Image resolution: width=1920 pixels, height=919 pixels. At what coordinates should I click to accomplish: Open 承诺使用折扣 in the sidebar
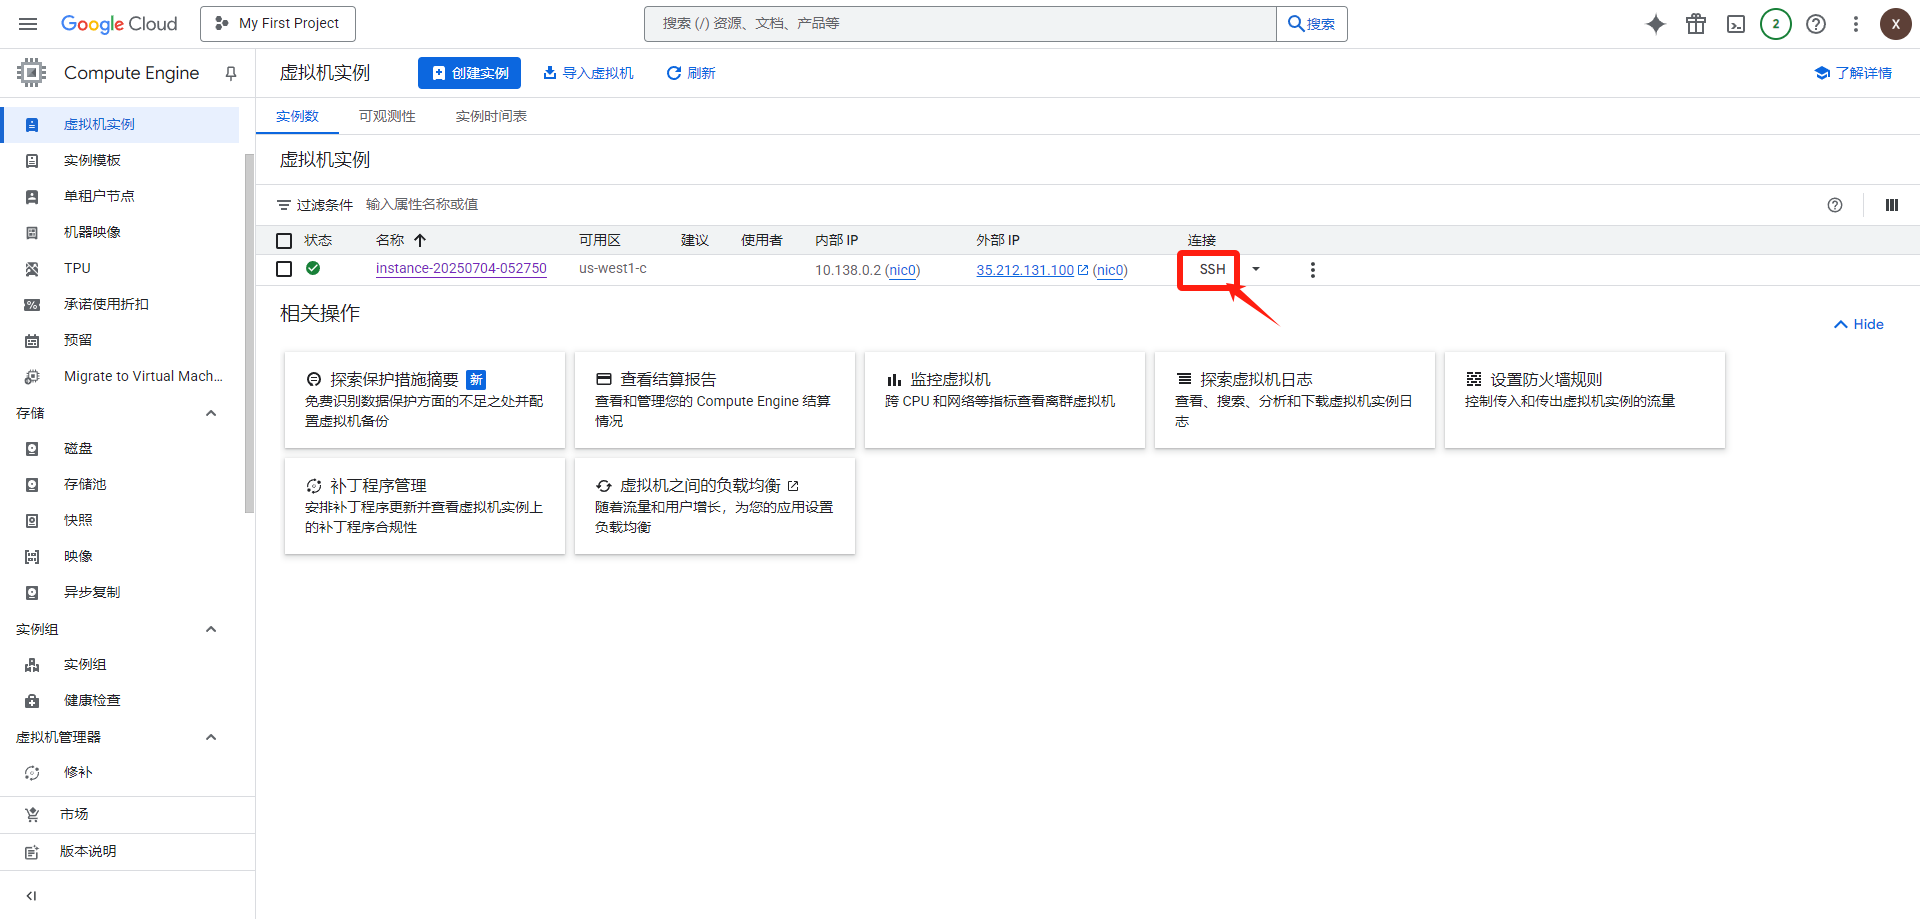pyautogui.click(x=120, y=305)
